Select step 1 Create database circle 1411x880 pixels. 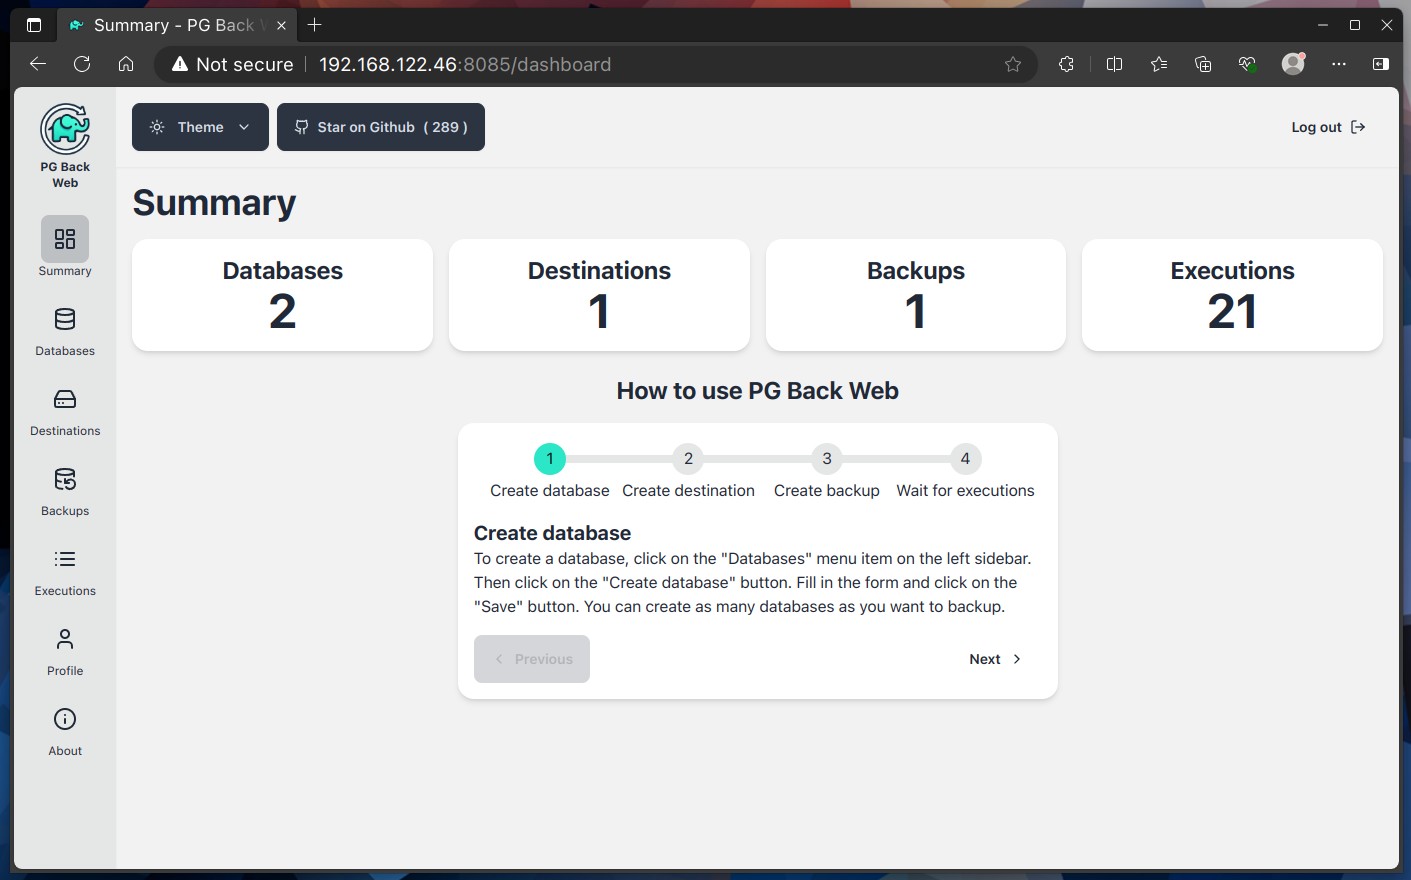[x=550, y=459]
